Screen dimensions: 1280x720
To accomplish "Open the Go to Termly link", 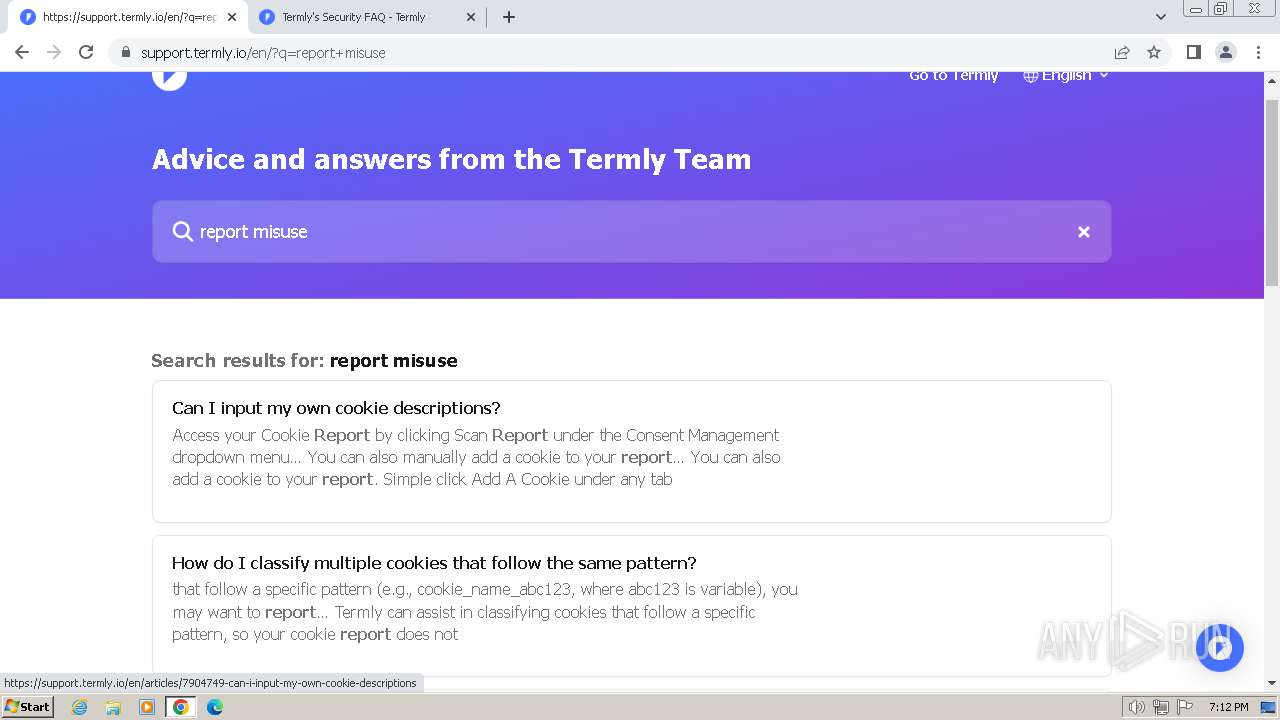I will [953, 76].
